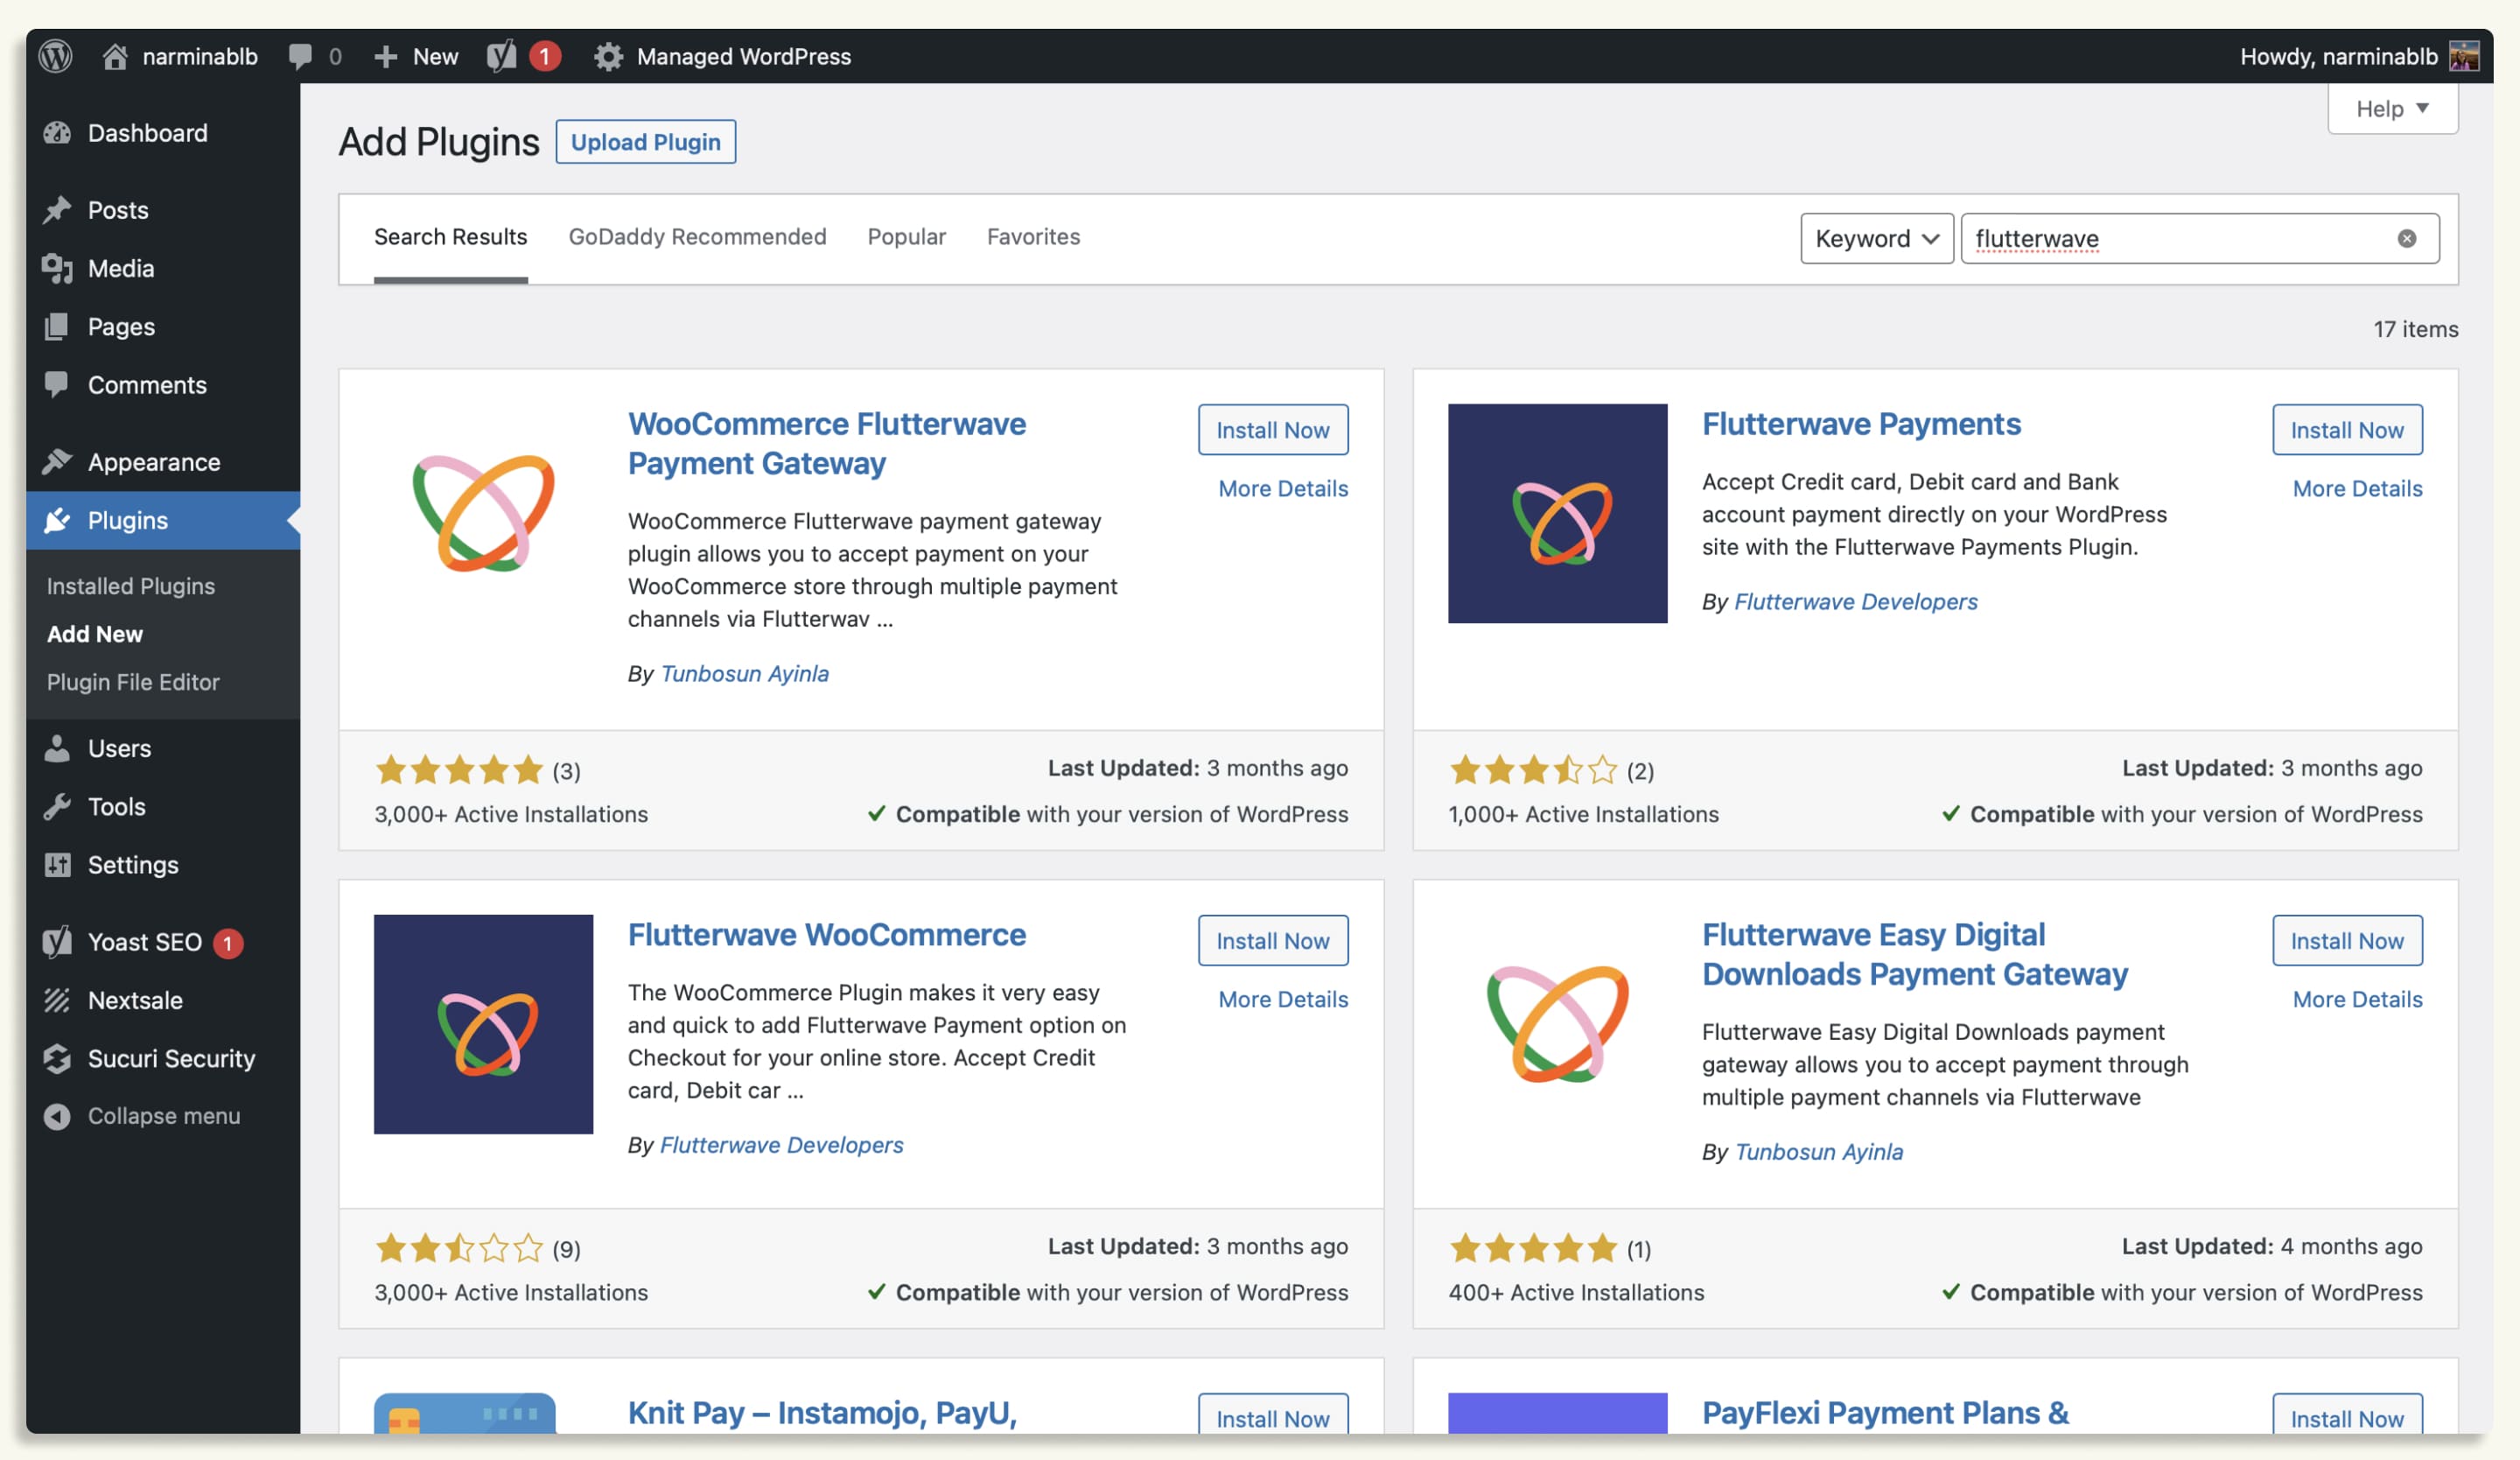
Task: Click the WordPress logo in admin bar
Action: pyautogui.click(x=56, y=56)
